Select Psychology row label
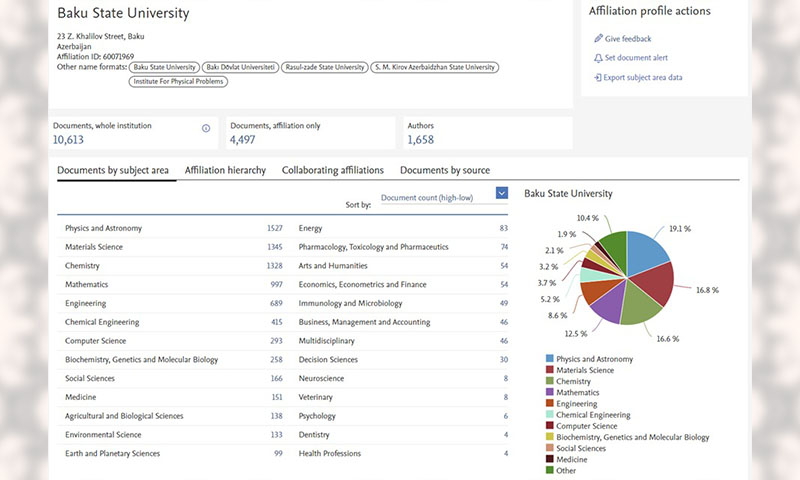The height and width of the screenshot is (480, 800). 317,416
